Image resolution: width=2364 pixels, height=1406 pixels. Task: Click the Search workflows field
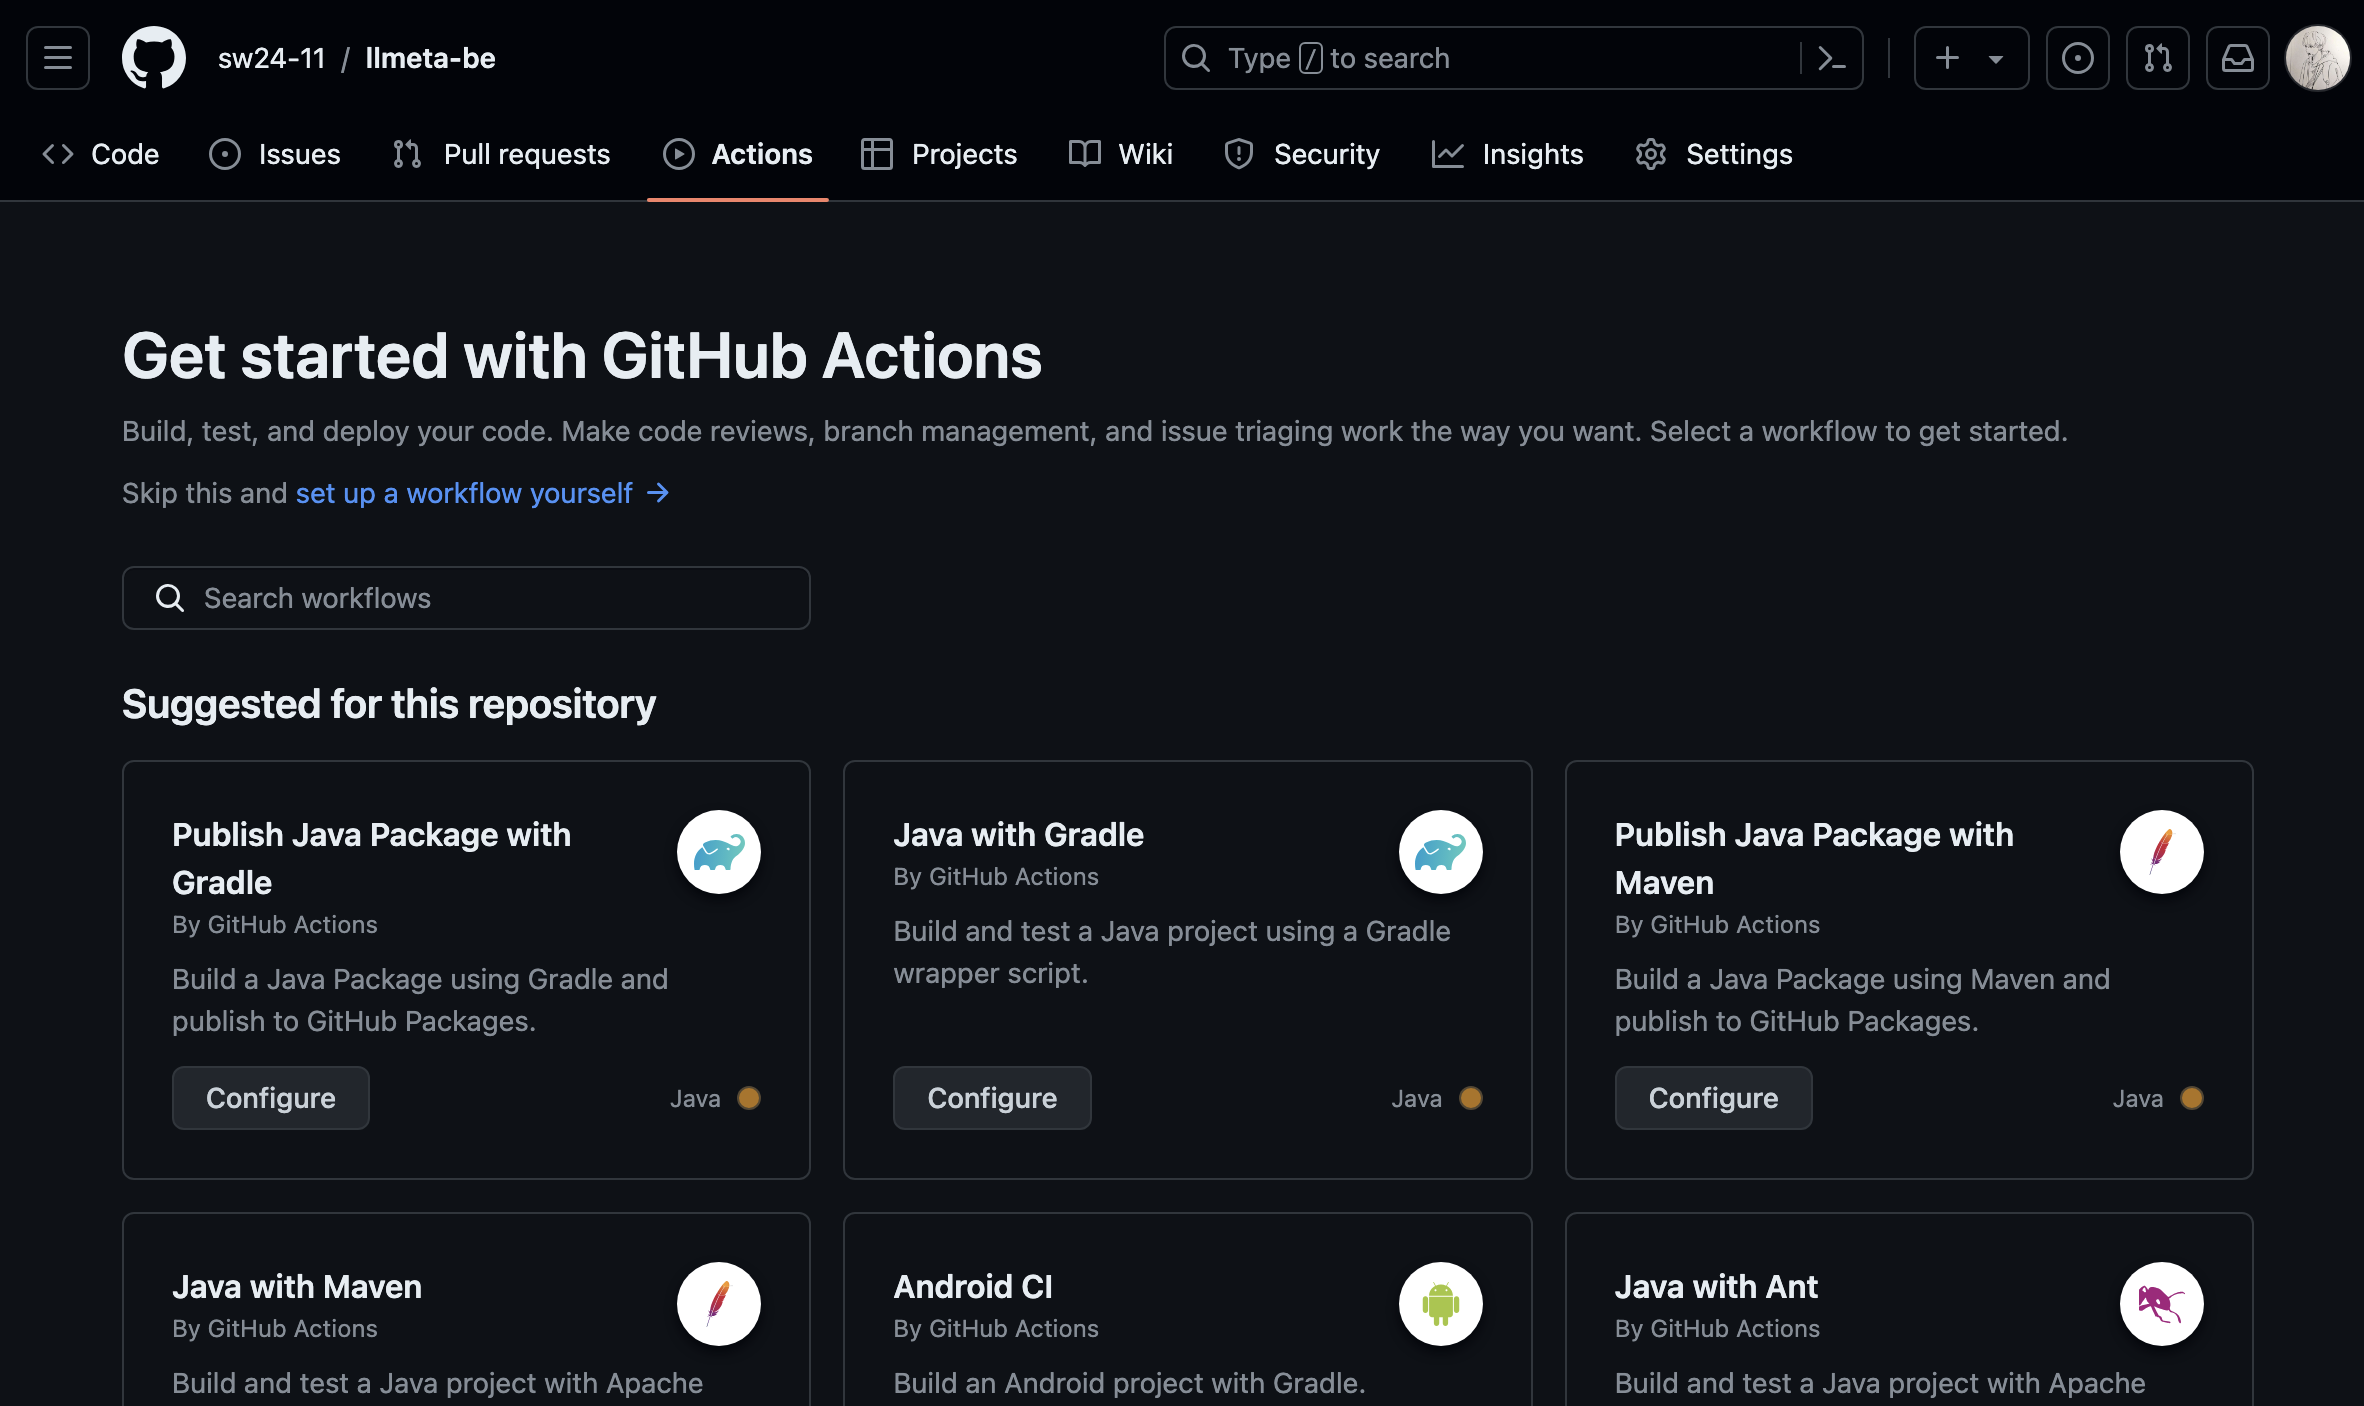pyautogui.click(x=466, y=598)
